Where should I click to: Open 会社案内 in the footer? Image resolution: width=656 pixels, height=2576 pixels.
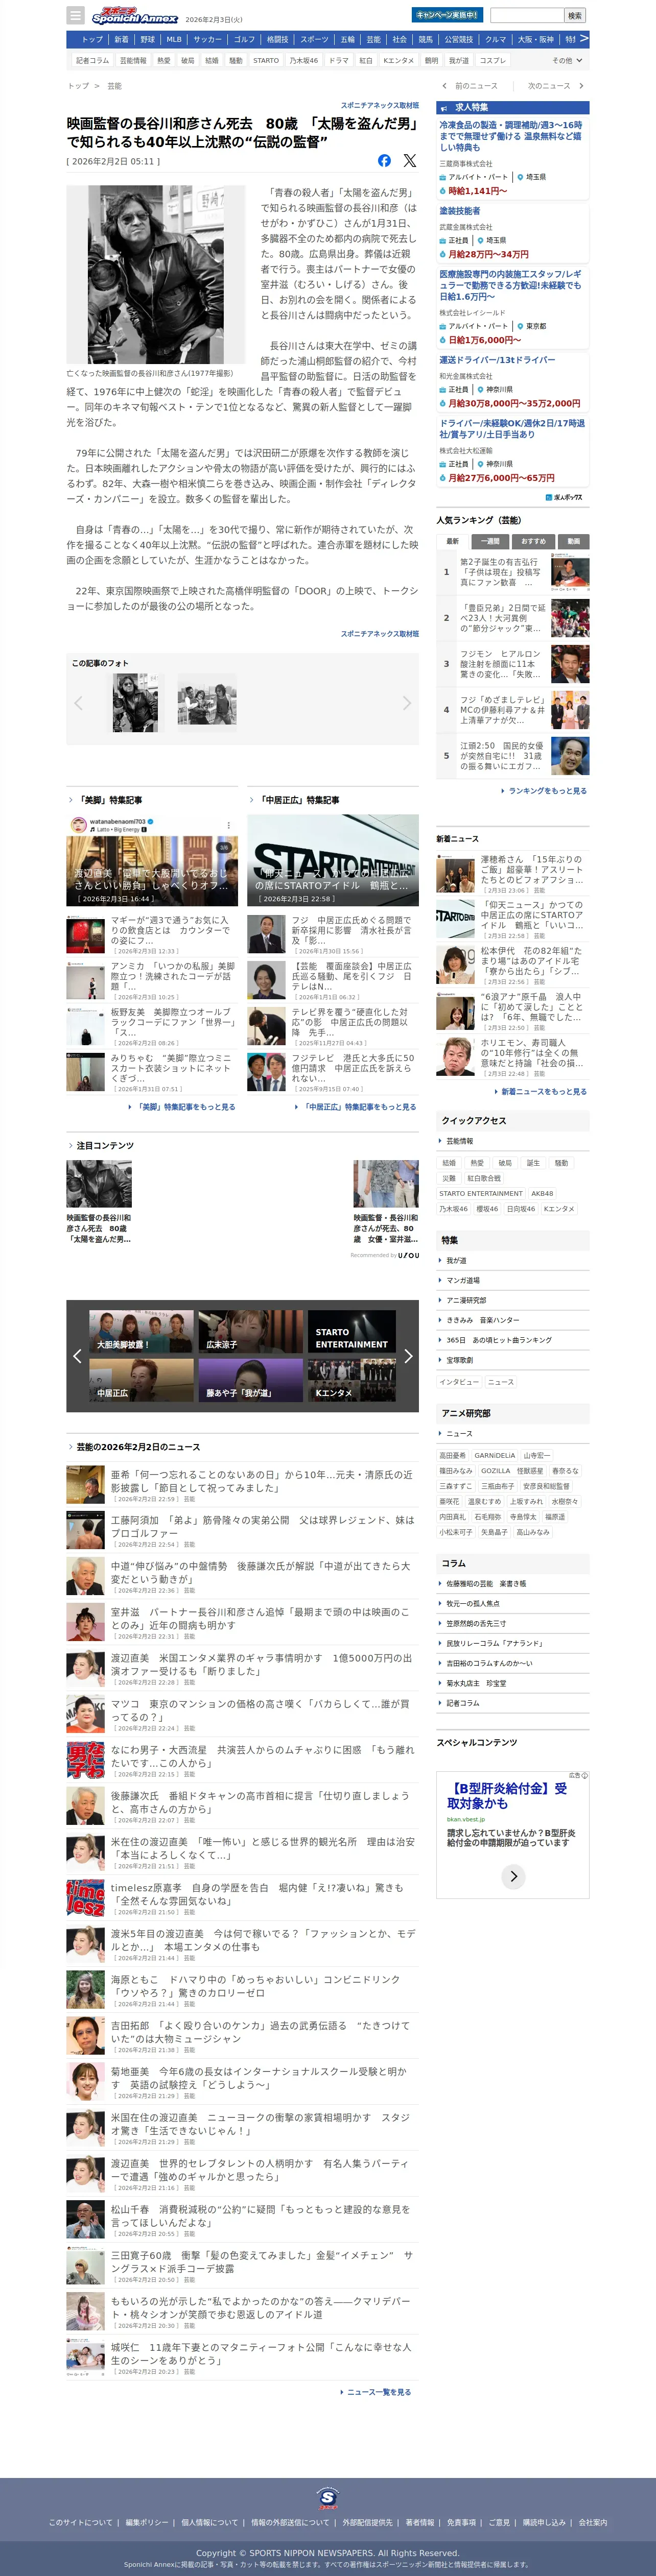point(593,2523)
